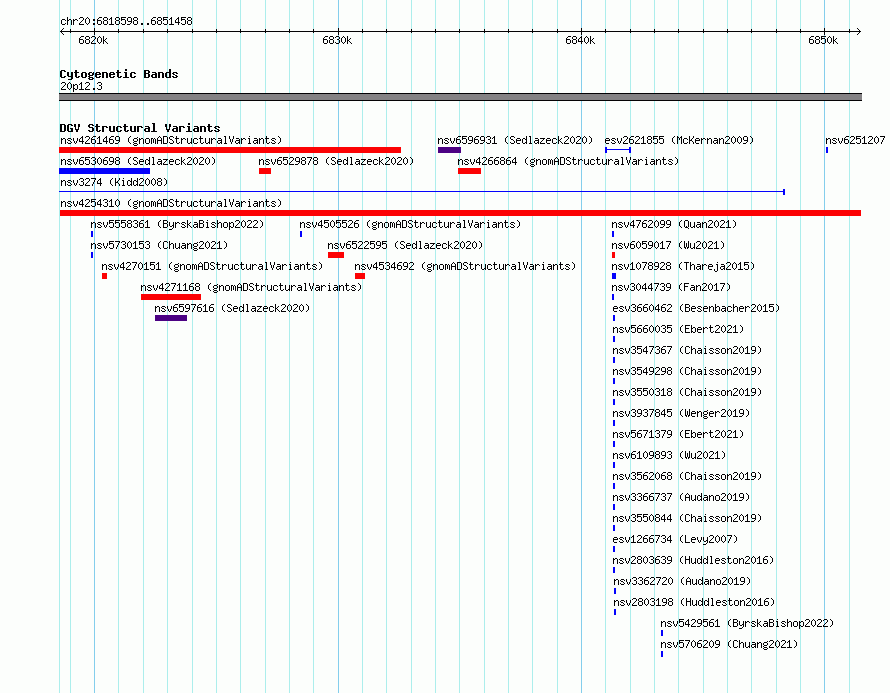
Task: Open nsv6522595 Sedlazeck2020 variant
Action: (x=405, y=245)
